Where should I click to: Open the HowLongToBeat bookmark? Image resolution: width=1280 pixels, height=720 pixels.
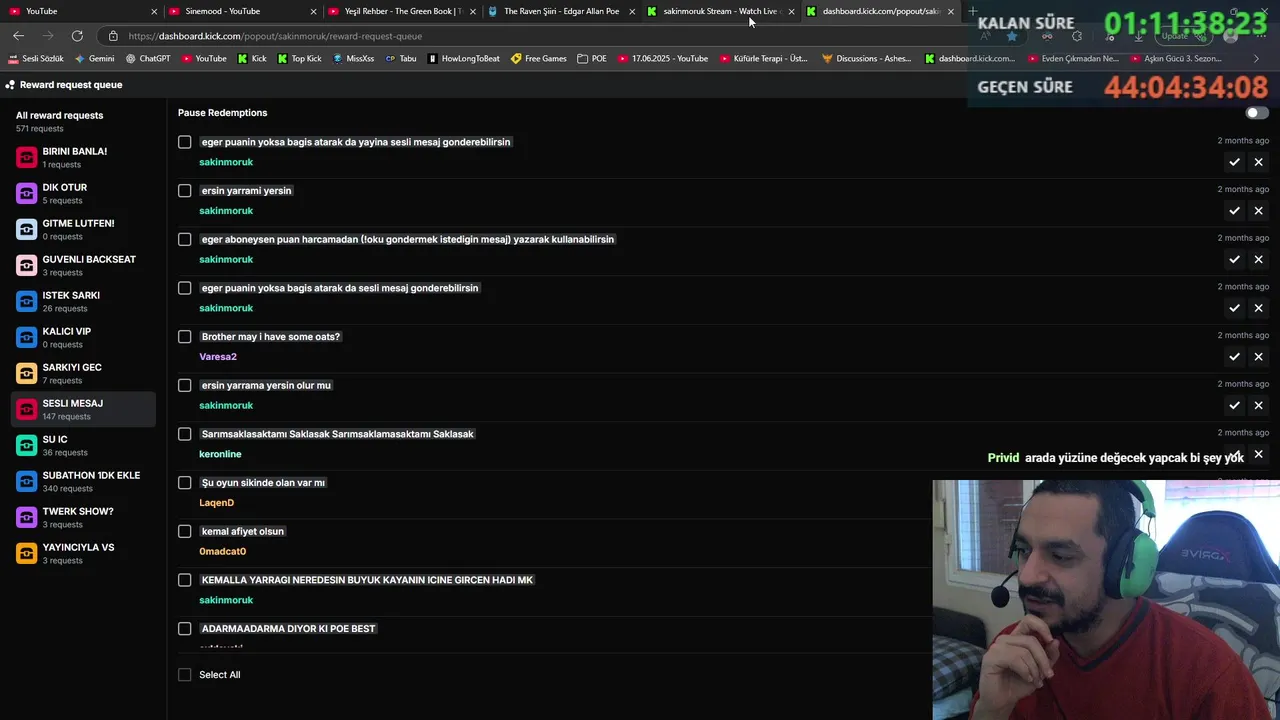point(464,58)
